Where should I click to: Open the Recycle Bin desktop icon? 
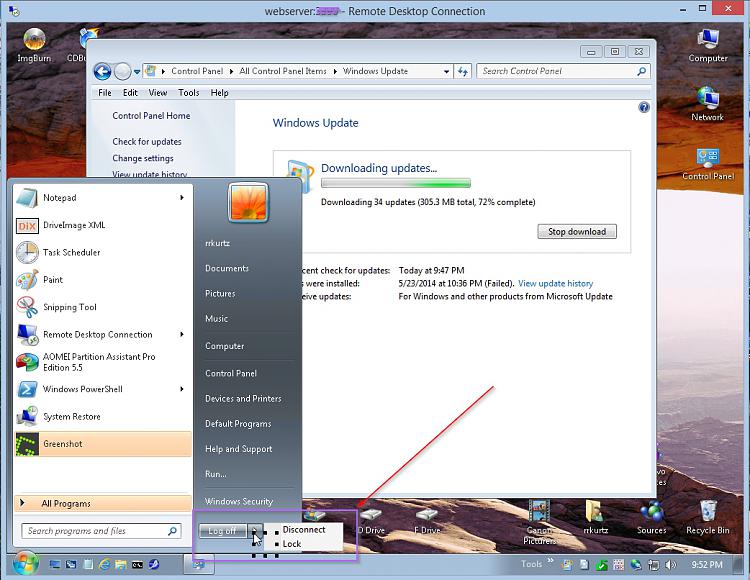[x=708, y=517]
